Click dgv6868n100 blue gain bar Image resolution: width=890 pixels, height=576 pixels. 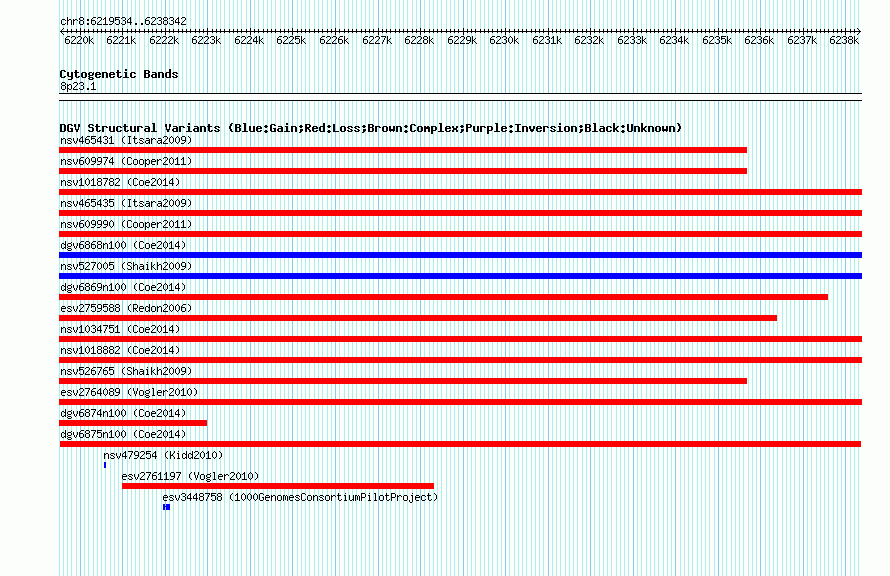460,255
